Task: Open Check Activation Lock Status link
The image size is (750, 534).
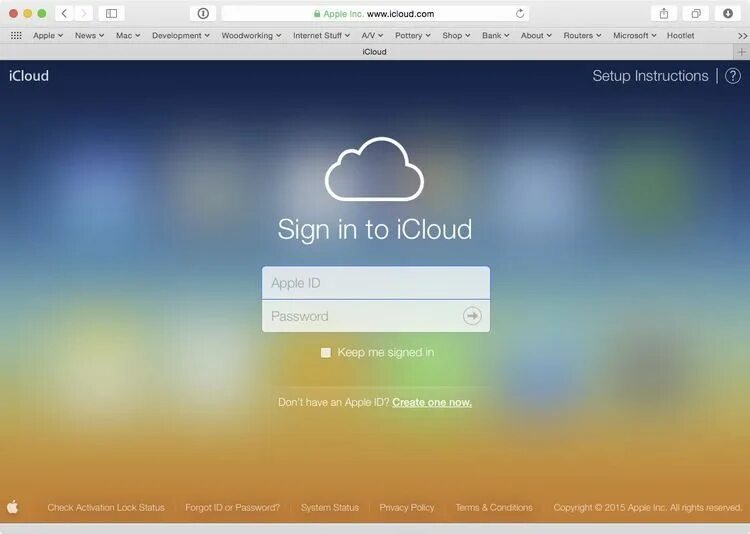Action: pyautogui.click(x=106, y=507)
